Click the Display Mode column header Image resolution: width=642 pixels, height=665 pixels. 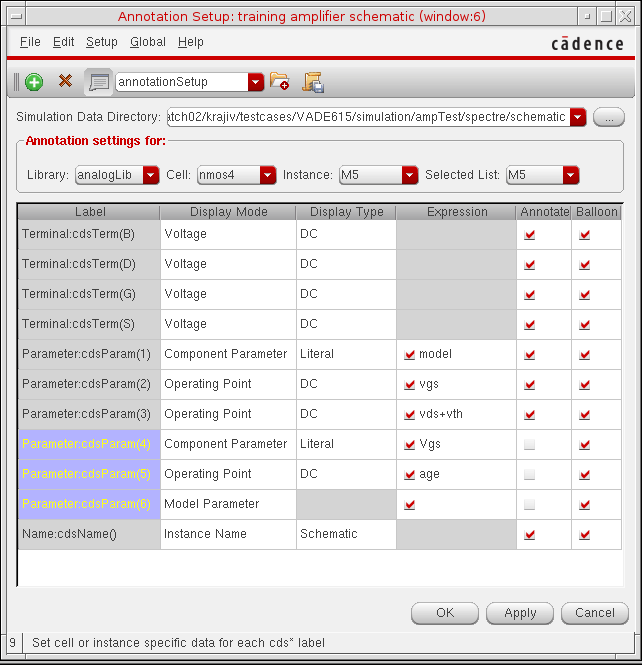coord(228,212)
